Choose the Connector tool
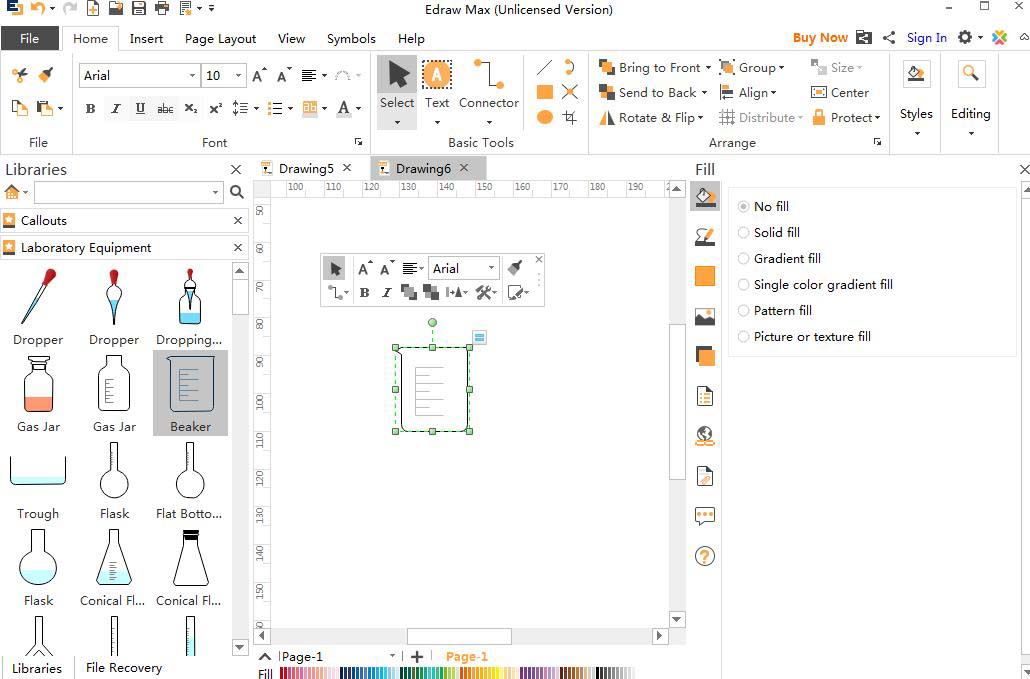1030x679 pixels. coord(489,93)
